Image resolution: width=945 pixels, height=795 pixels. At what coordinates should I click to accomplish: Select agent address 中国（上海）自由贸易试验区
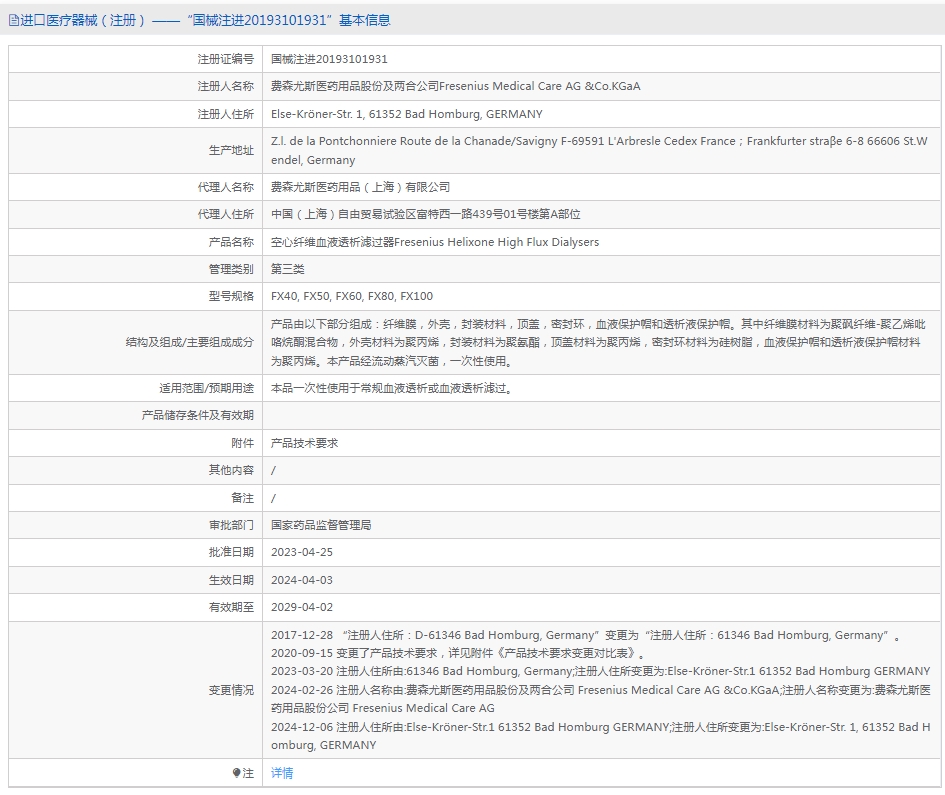click(x=425, y=214)
